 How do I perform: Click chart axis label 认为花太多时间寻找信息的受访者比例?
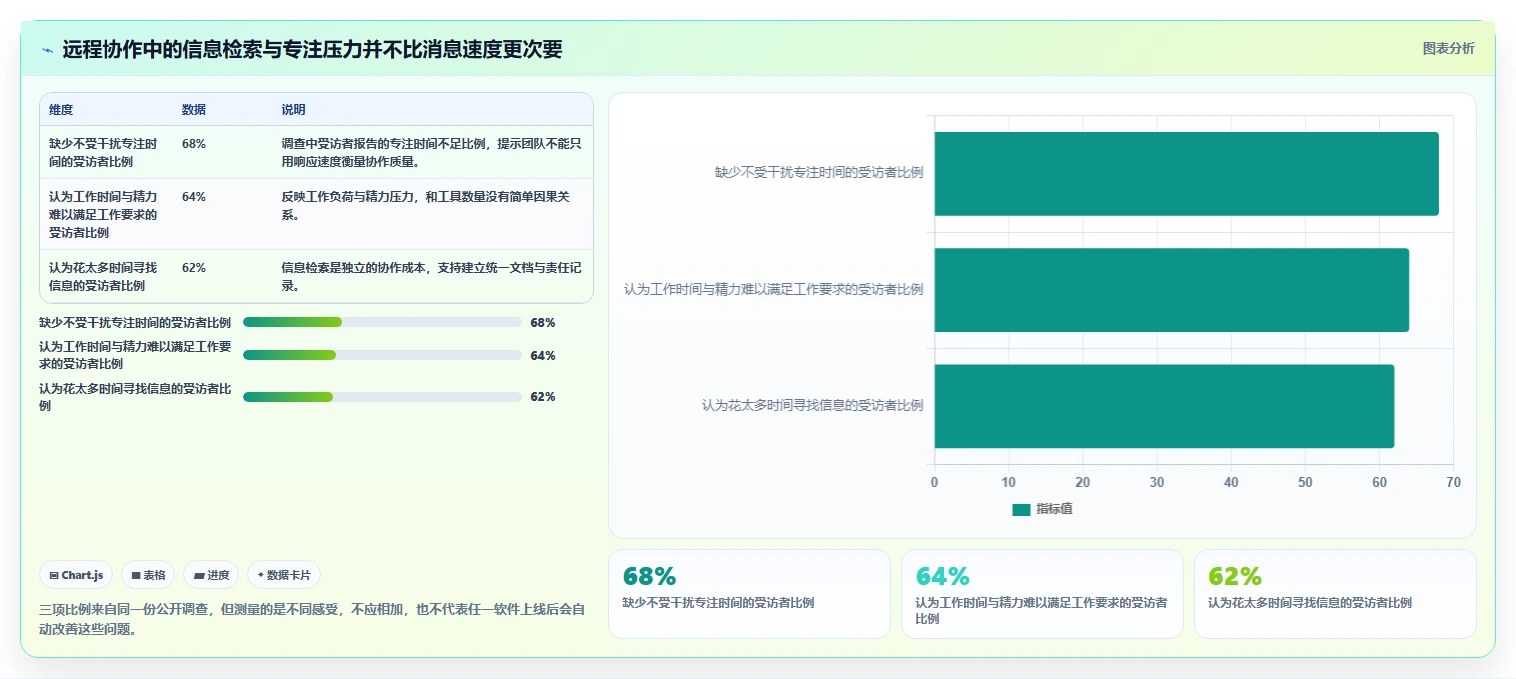click(x=812, y=406)
